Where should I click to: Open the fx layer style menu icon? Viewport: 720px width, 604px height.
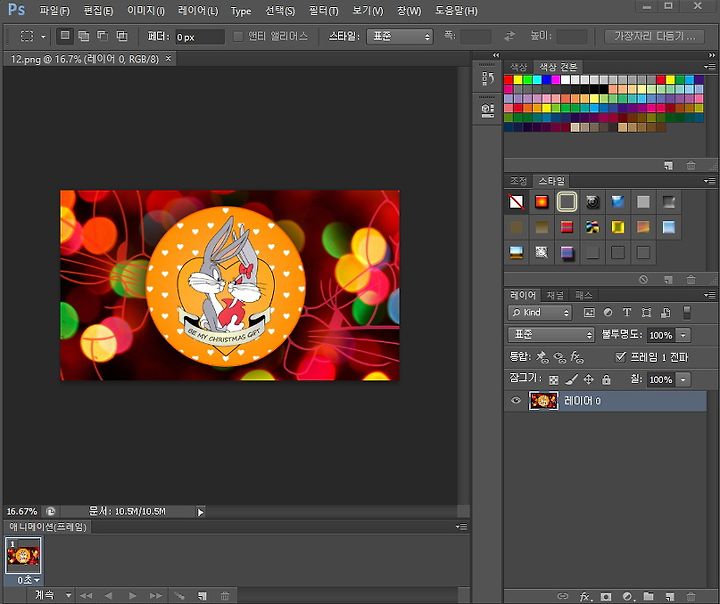585,596
